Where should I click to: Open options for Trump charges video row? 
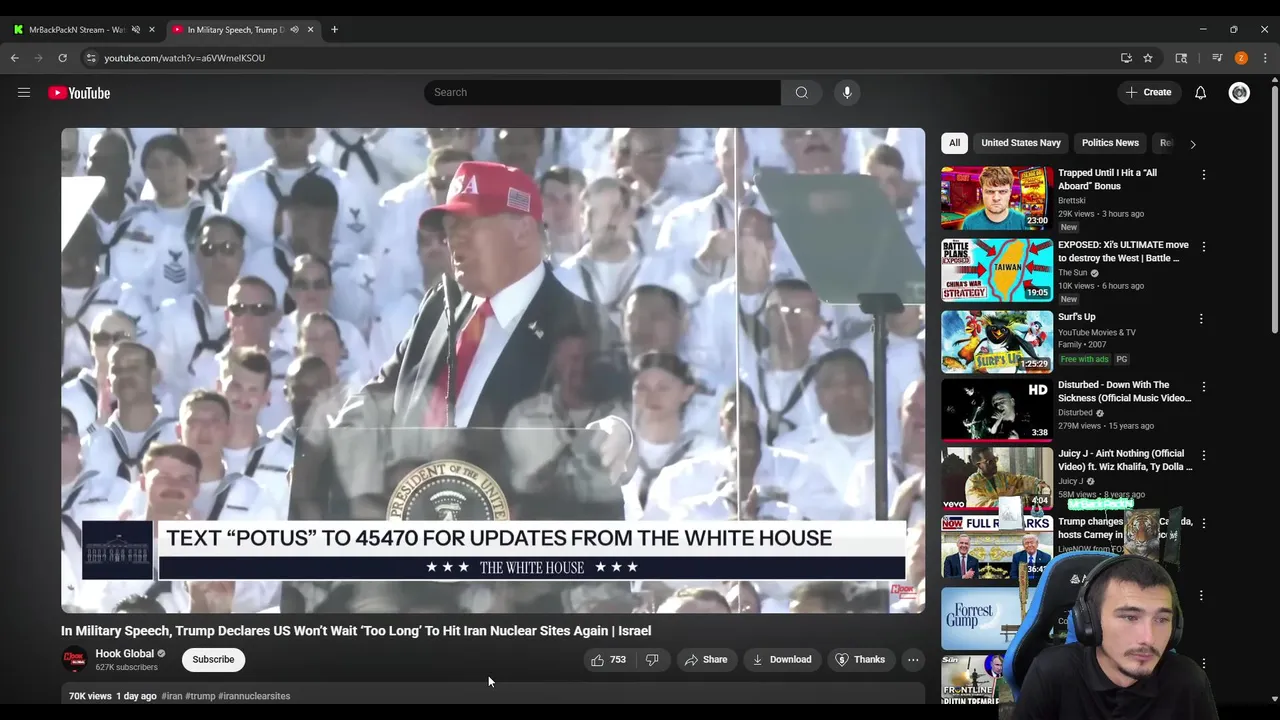click(1203, 523)
